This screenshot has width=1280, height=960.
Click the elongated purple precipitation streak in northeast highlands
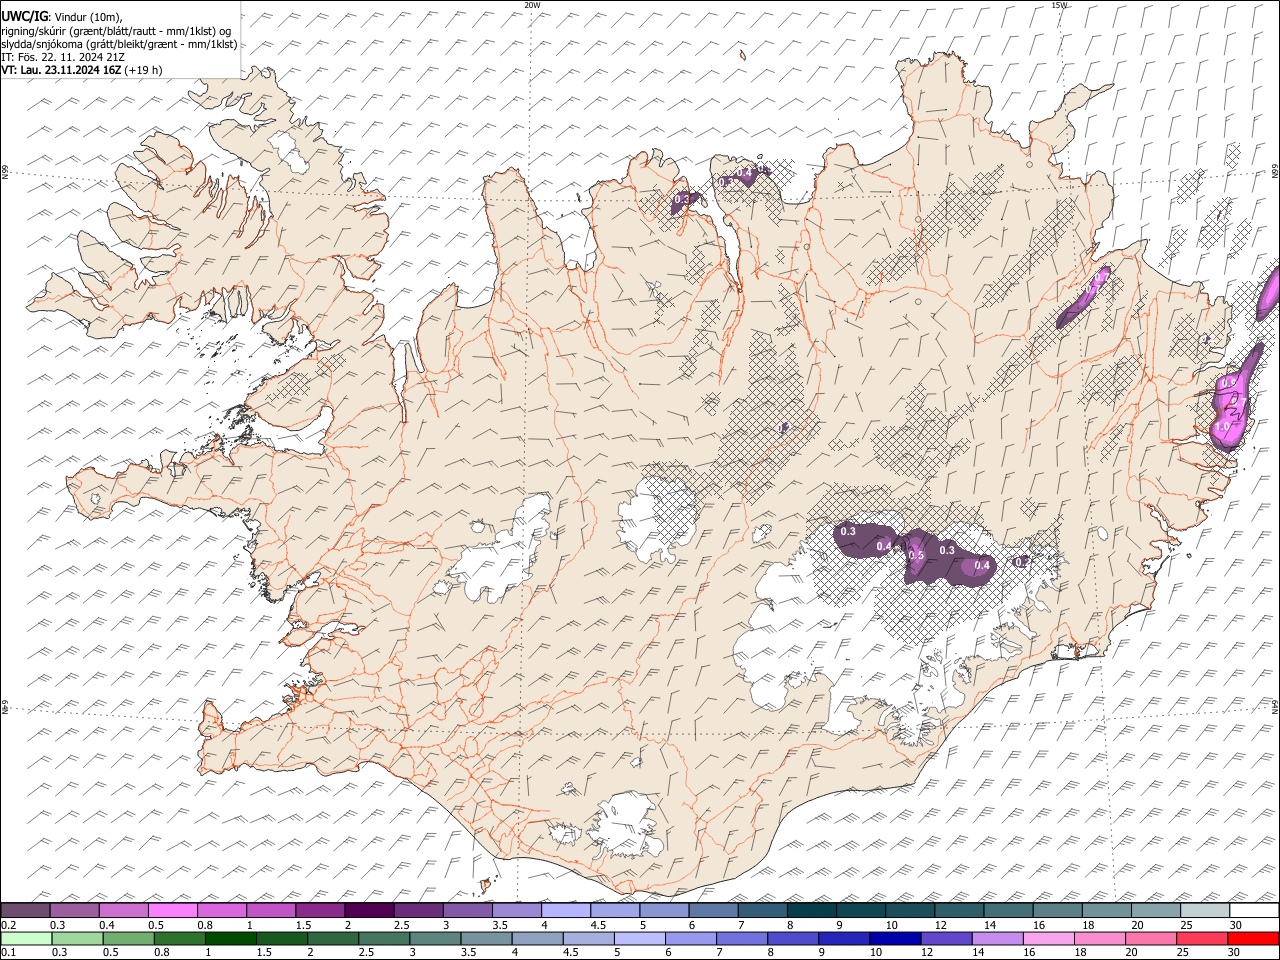click(1084, 297)
